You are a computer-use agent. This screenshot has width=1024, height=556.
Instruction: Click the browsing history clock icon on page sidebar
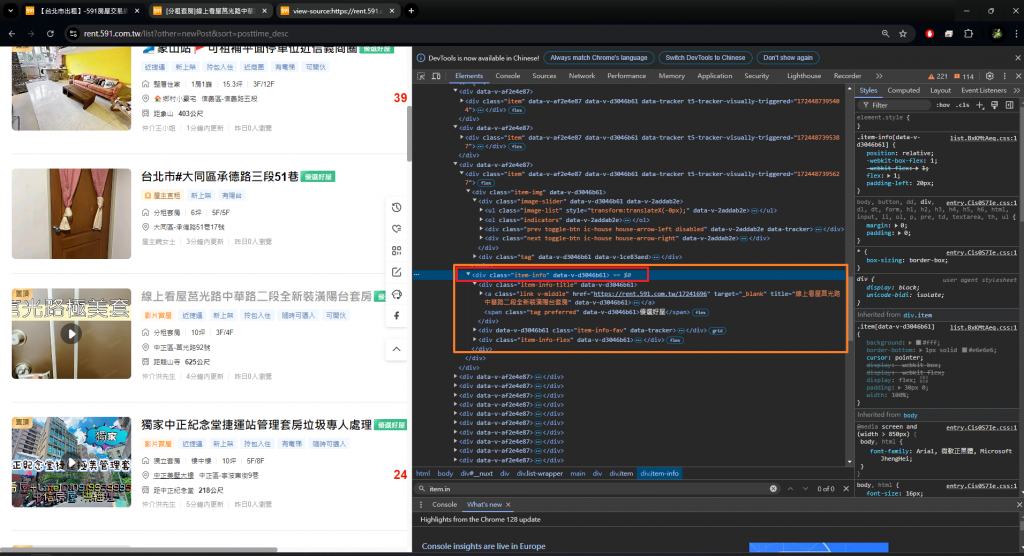[x=396, y=208]
